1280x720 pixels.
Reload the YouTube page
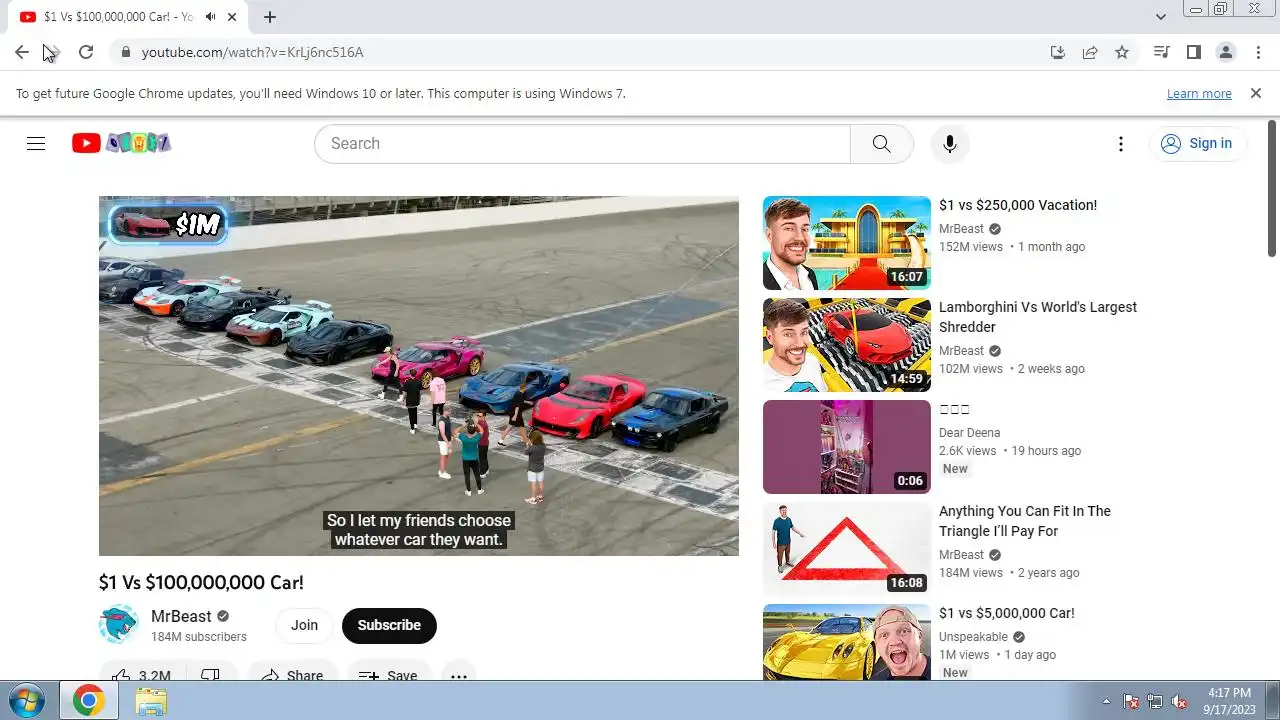click(x=86, y=52)
